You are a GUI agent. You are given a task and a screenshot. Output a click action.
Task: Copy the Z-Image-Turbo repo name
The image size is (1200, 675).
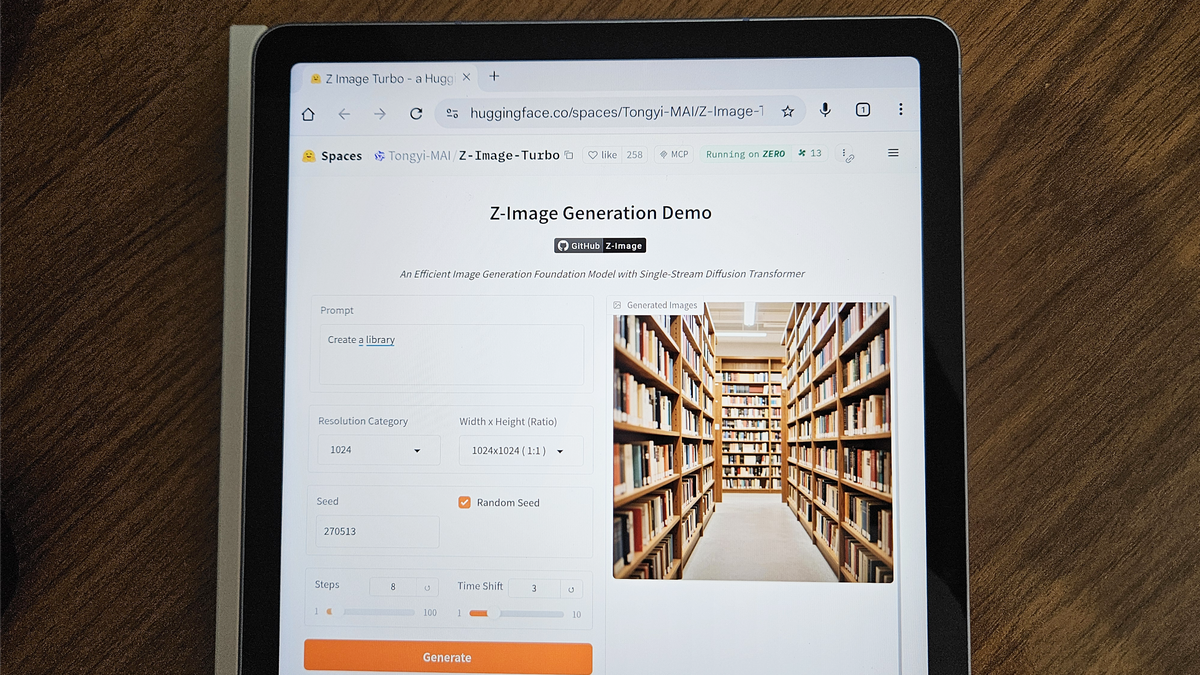pos(569,155)
